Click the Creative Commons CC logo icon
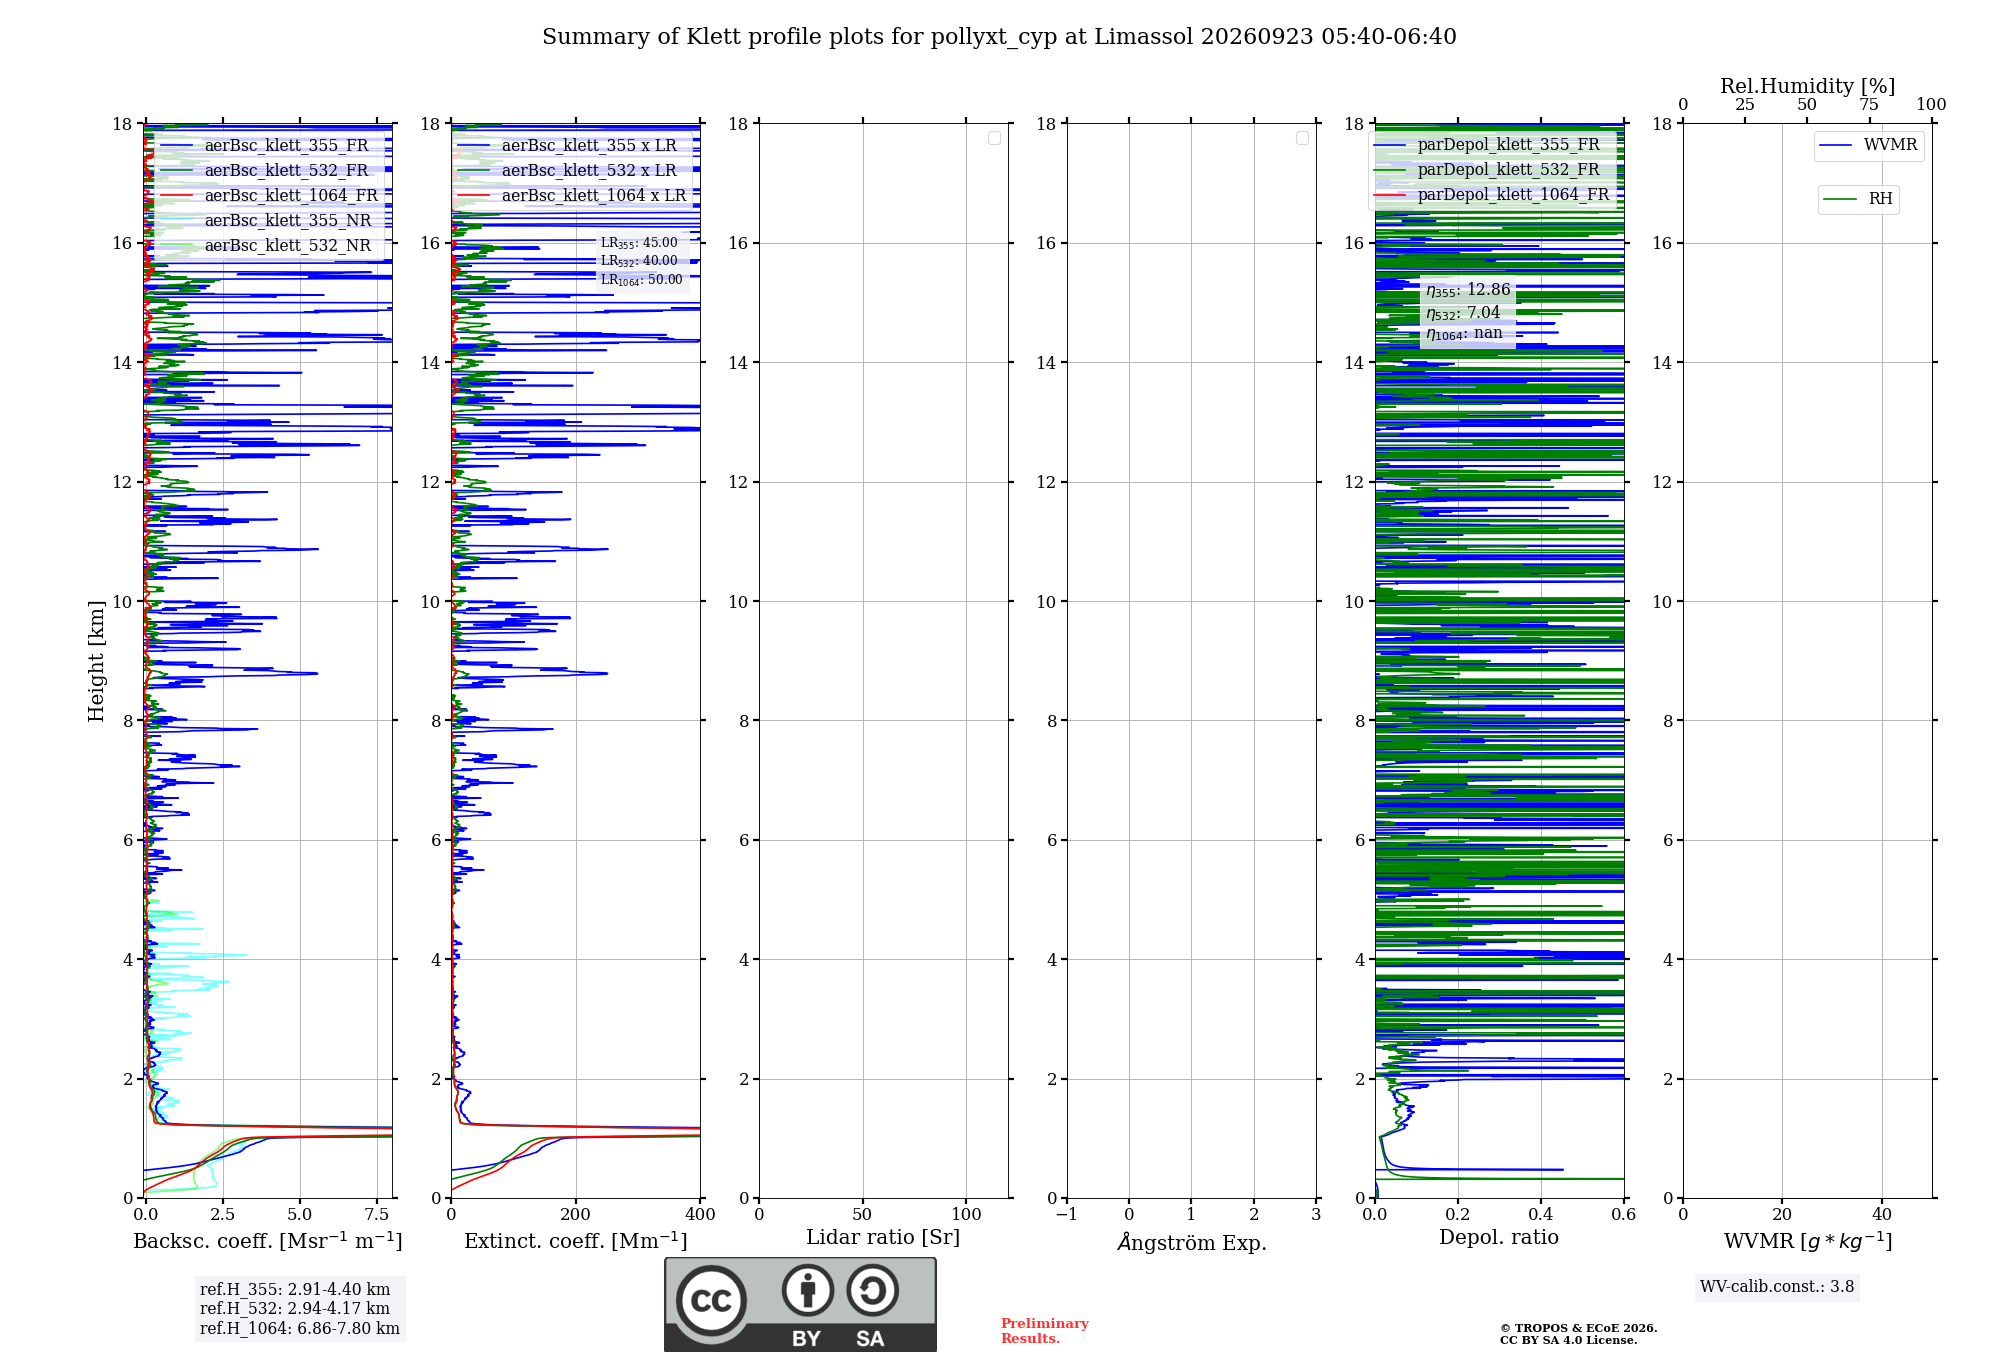The width and height of the screenshot is (2000, 1360). tap(711, 1300)
